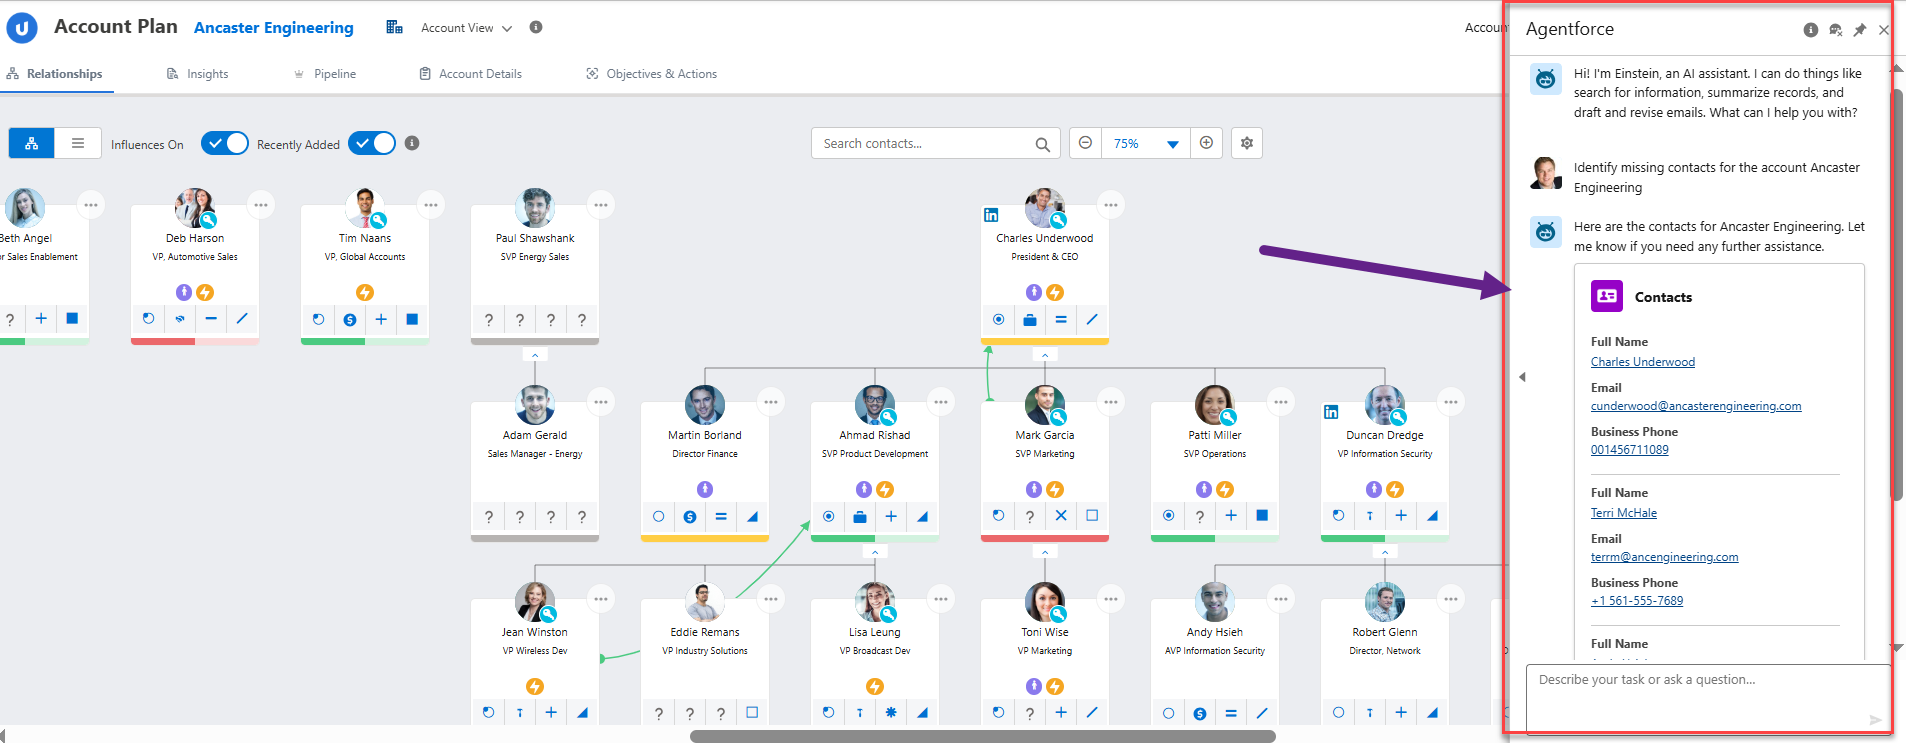Image resolution: width=1906 pixels, height=743 pixels.
Task: Click the termm@ancengineering.com email link
Action: (x=1665, y=557)
